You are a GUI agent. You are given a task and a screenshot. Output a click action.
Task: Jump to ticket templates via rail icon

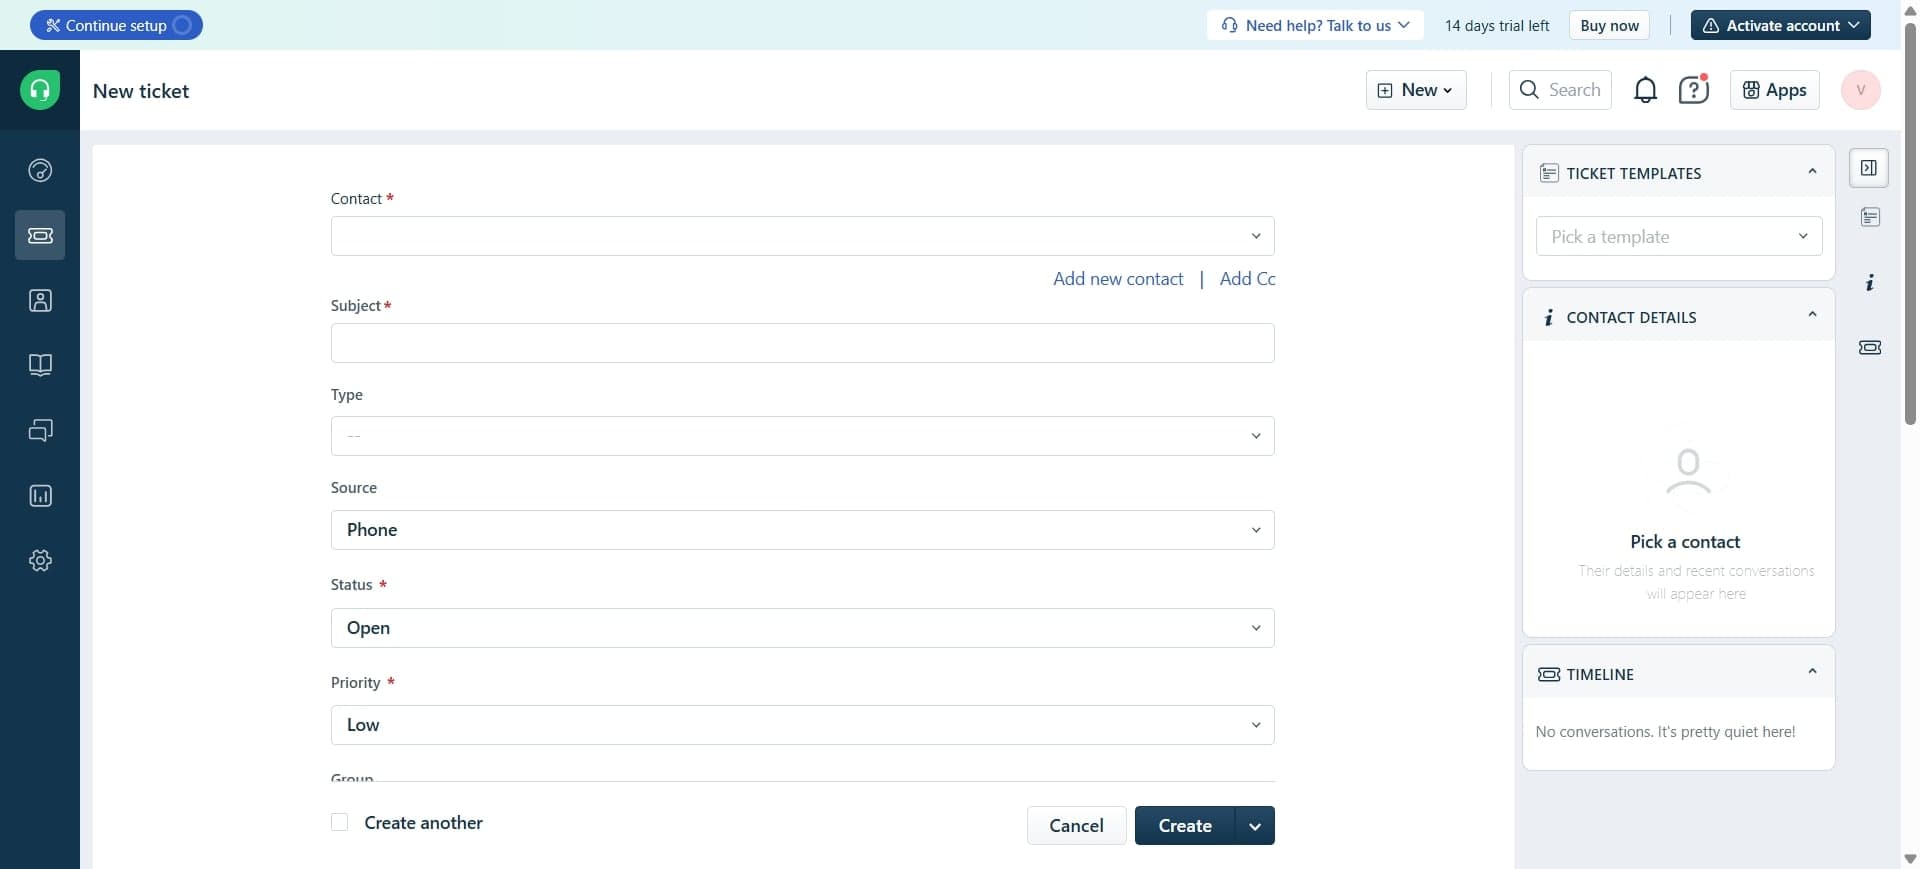pos(1870,217)
